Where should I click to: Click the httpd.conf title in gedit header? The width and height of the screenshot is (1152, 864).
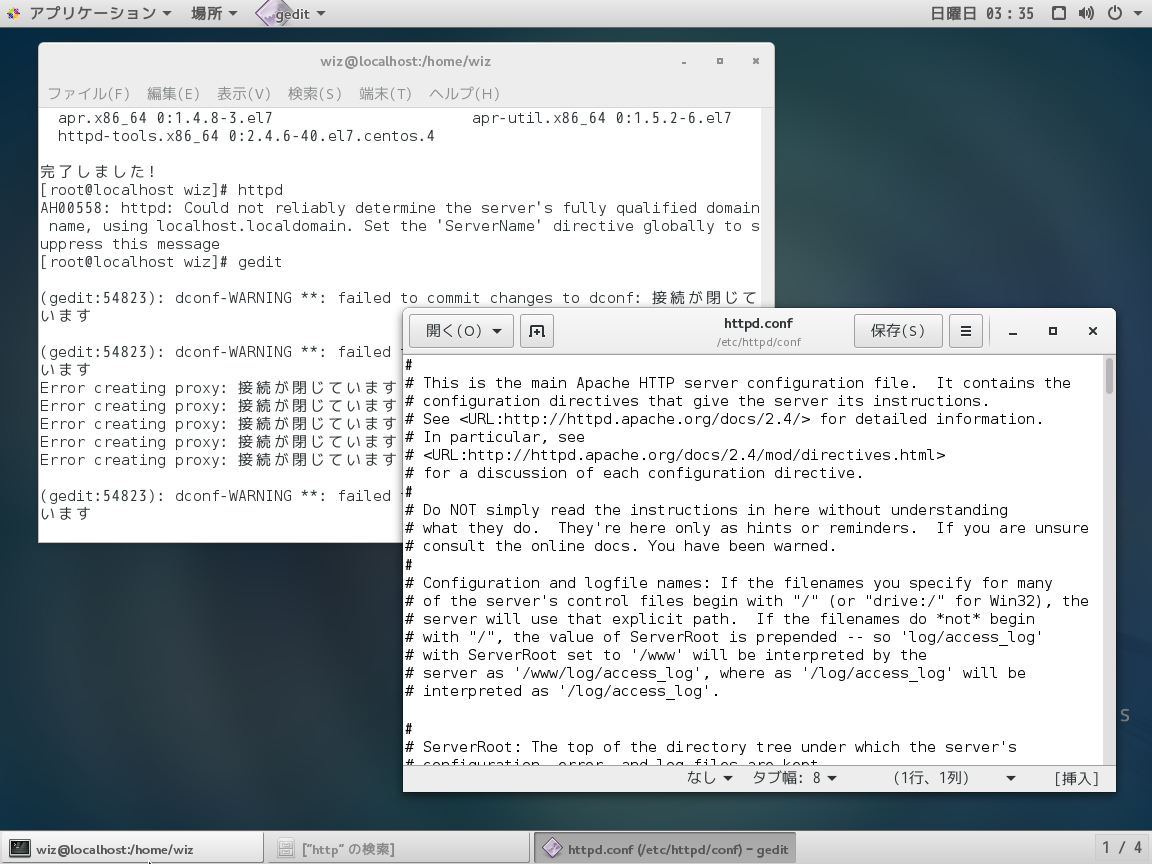tap(758, 323)
